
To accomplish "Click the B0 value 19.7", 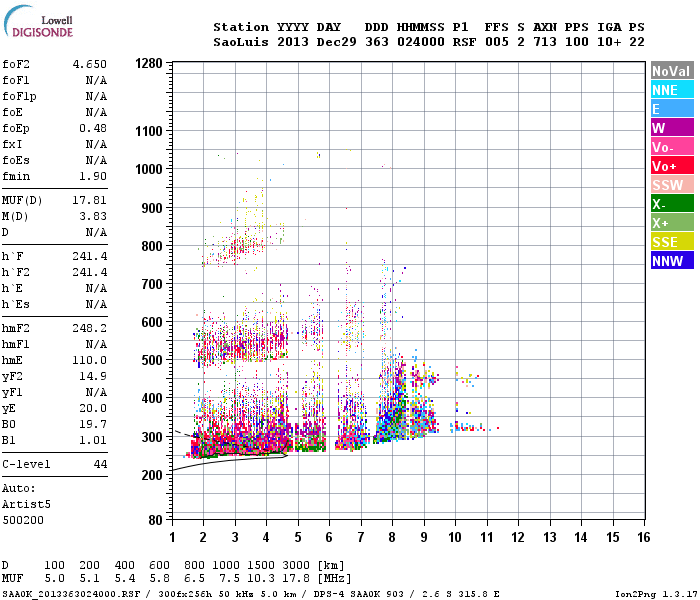I will [93, 424].
